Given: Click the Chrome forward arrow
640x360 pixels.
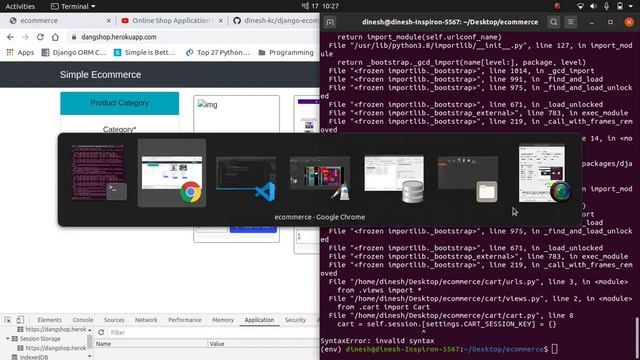Looking at the screenshot, I should point(25,37).
